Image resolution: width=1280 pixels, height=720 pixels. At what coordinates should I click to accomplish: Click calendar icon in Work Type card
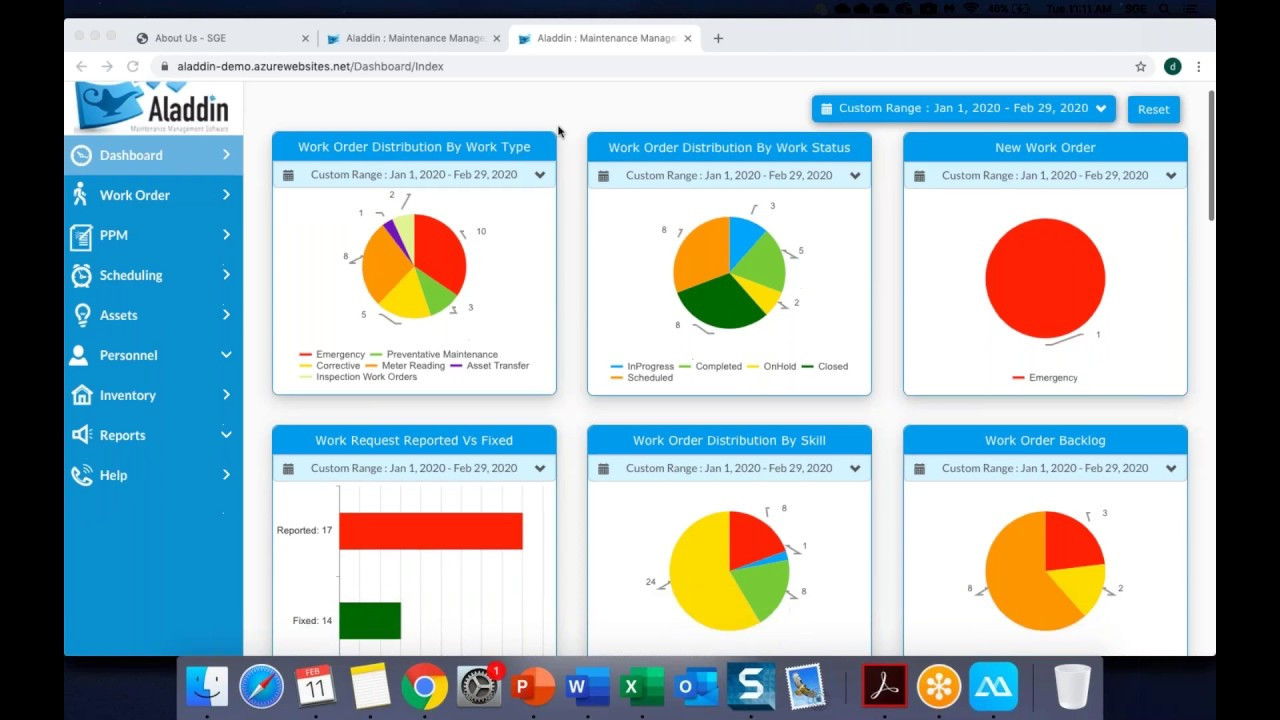pyautogui.click(x=288, y=175)
